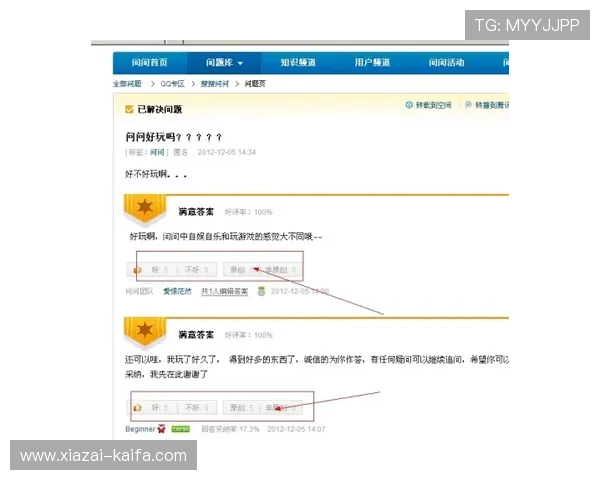Click the red badge icon next to Beginner

[161, 429]
